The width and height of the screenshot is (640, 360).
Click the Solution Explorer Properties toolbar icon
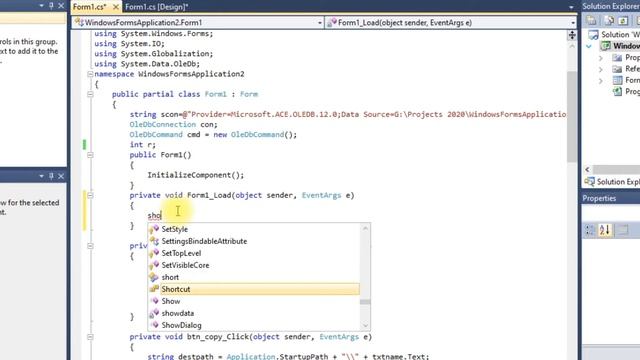tap(591, 20)
